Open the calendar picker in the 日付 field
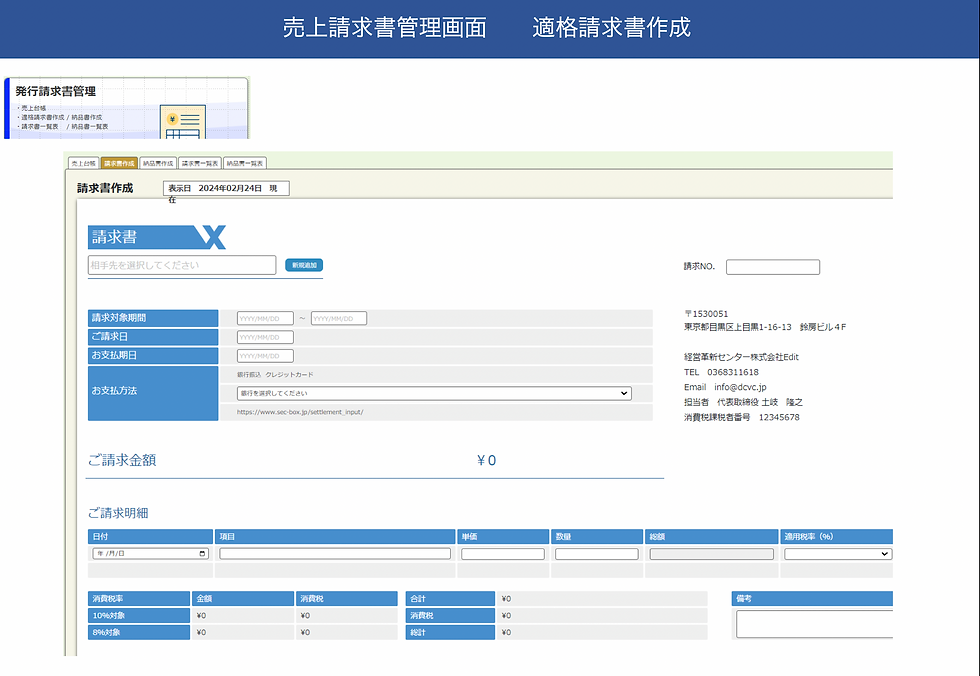This screenshot has height=676, width=980. 202,554
